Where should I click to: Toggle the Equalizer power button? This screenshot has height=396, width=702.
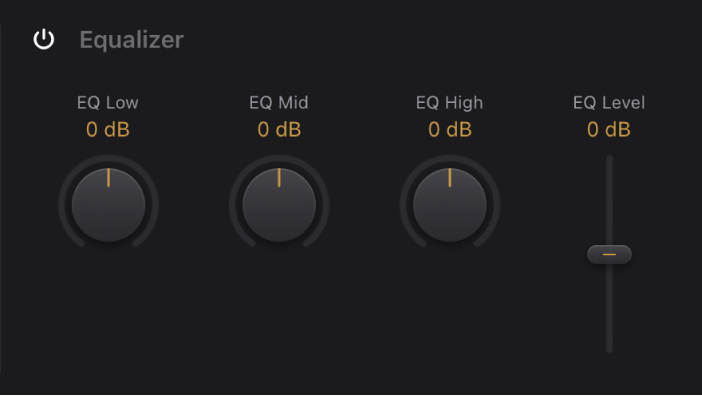[x=44, y=39]
